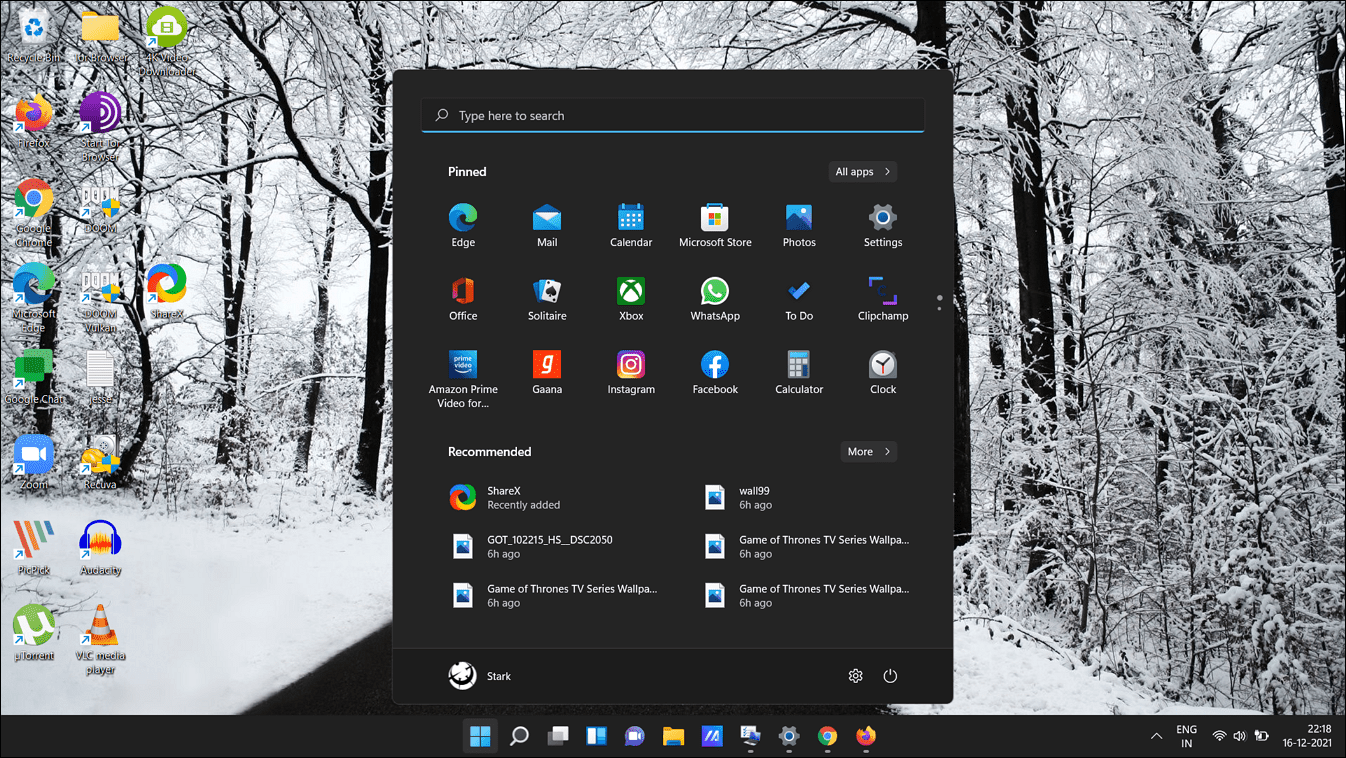
Task: Show hidden system tray icons
Action: (1157, 736)
